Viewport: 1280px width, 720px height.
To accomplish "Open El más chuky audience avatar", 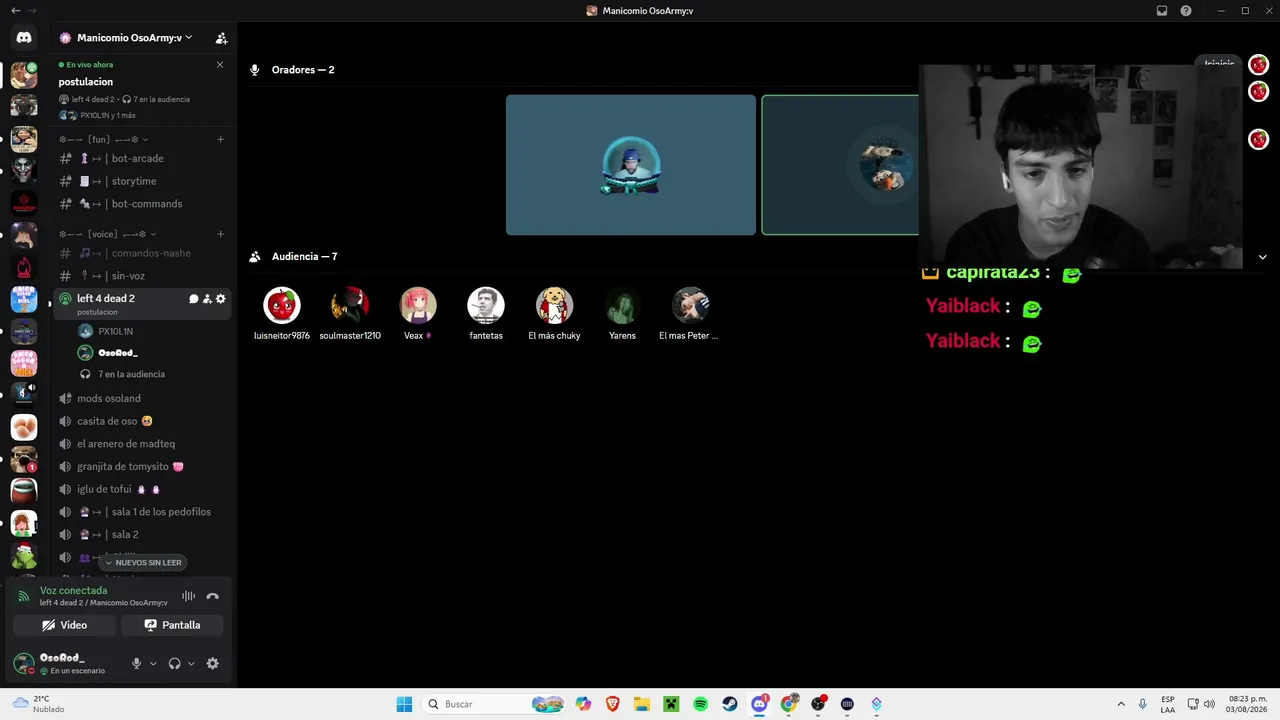I will coord(554,305).
